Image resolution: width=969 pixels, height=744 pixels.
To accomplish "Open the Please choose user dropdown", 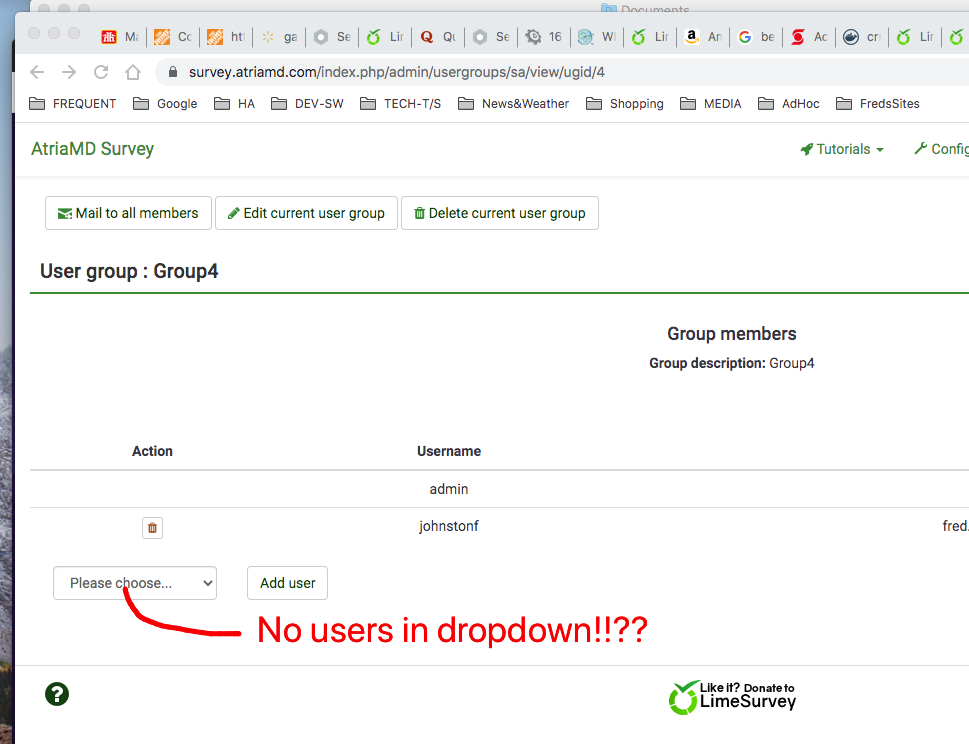I will pyautogui.click(x=135, y=583).
